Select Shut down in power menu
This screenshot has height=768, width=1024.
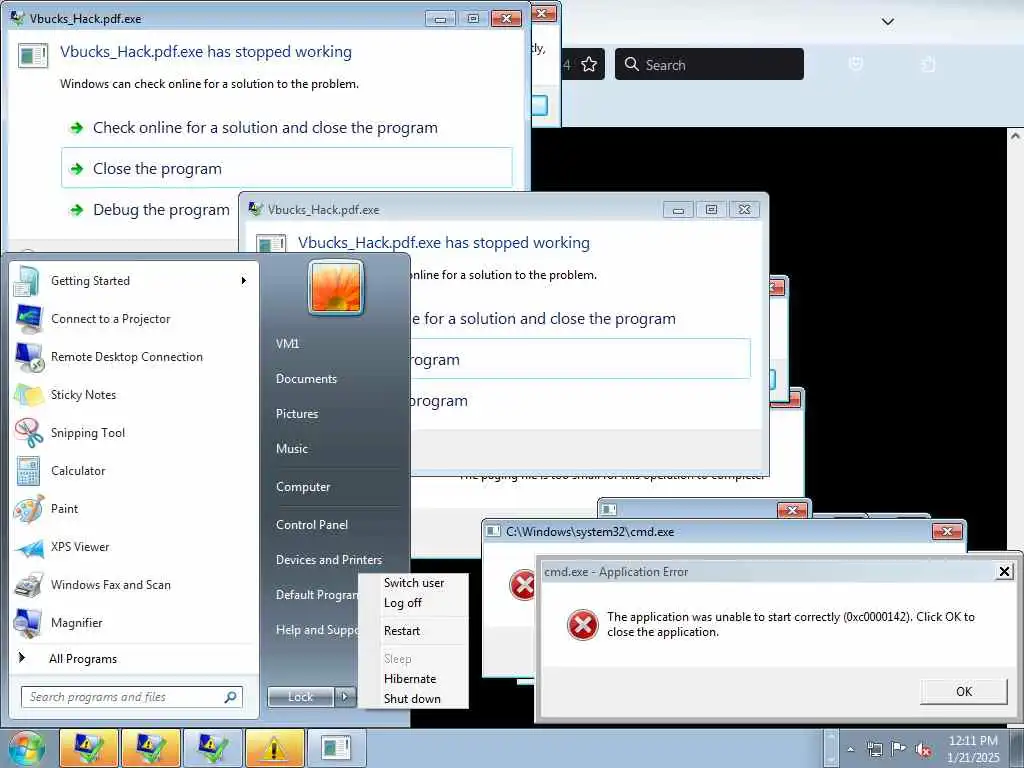tap(413, 699)
